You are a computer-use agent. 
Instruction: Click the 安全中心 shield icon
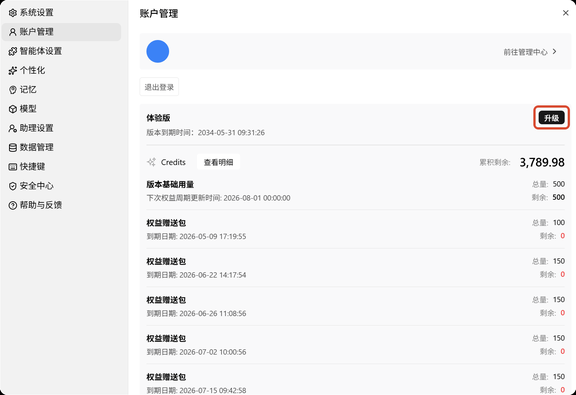12,186
